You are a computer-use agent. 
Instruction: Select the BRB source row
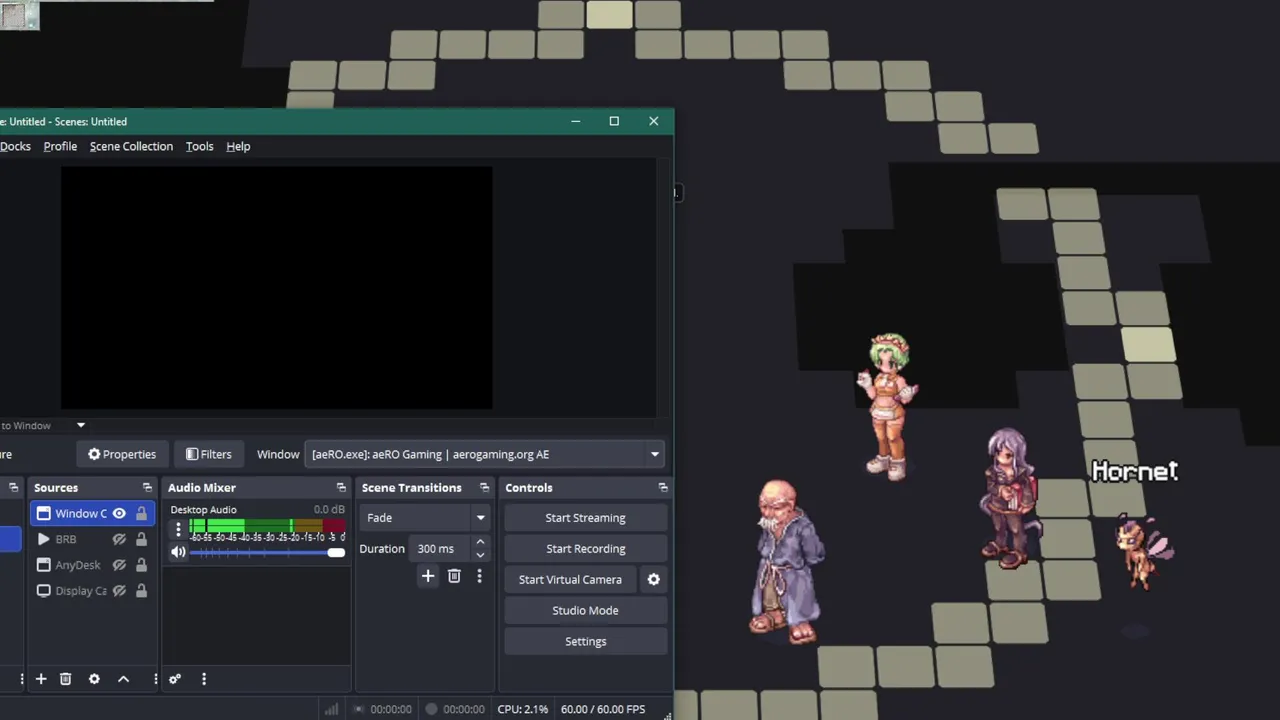click(x=92, y=539)
